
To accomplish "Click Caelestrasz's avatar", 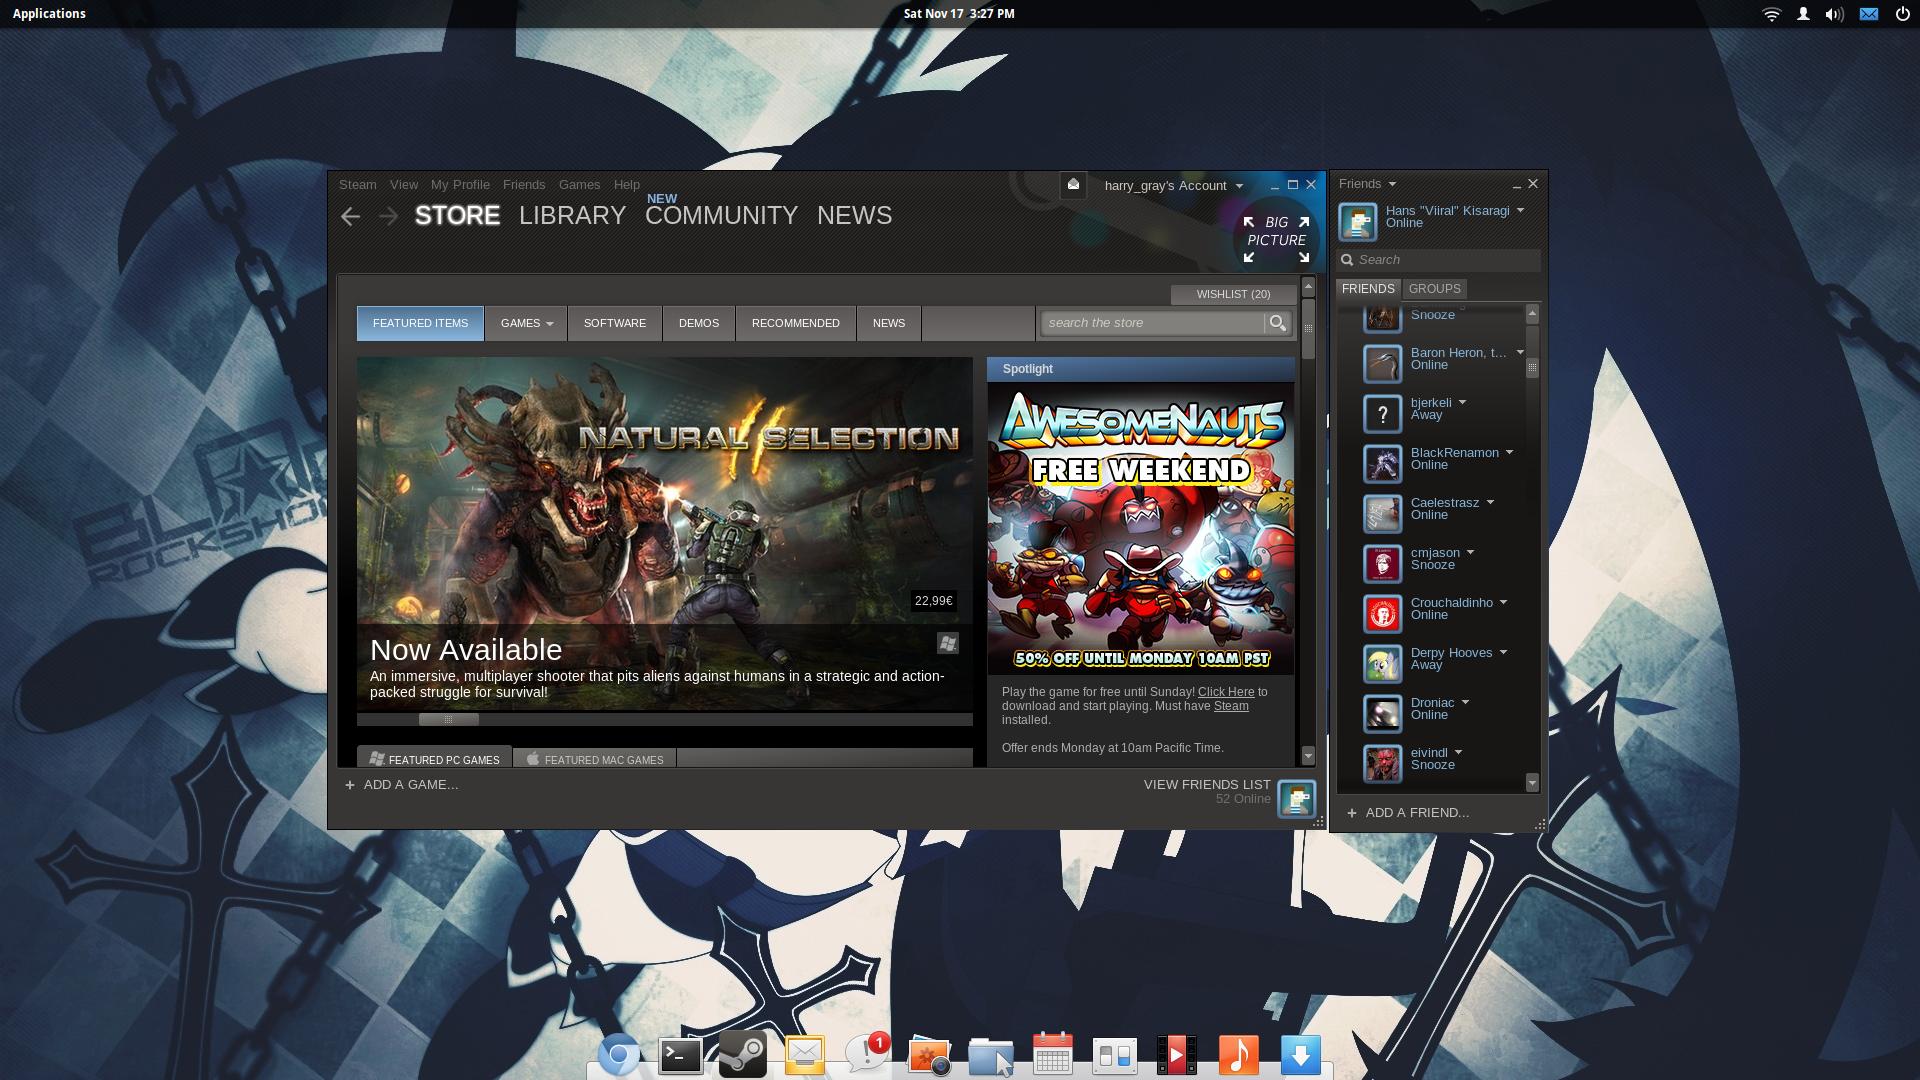I will (1383, 513).
